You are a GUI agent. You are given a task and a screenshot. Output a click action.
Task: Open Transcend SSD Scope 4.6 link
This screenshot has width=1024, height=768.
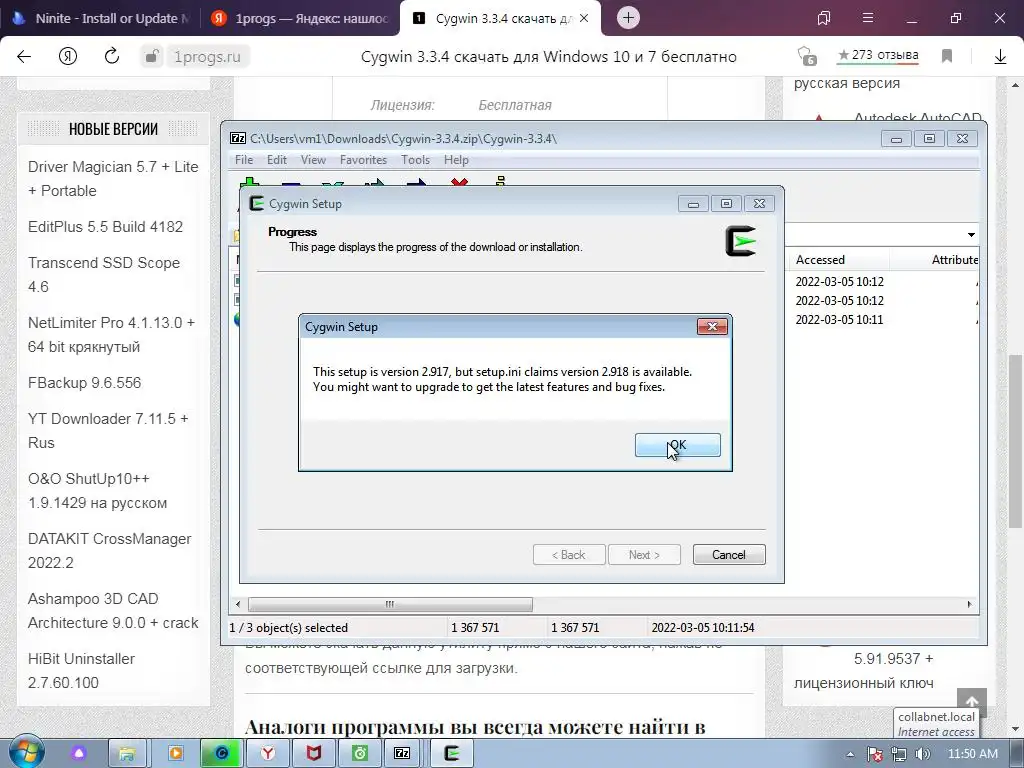[104, 274]
